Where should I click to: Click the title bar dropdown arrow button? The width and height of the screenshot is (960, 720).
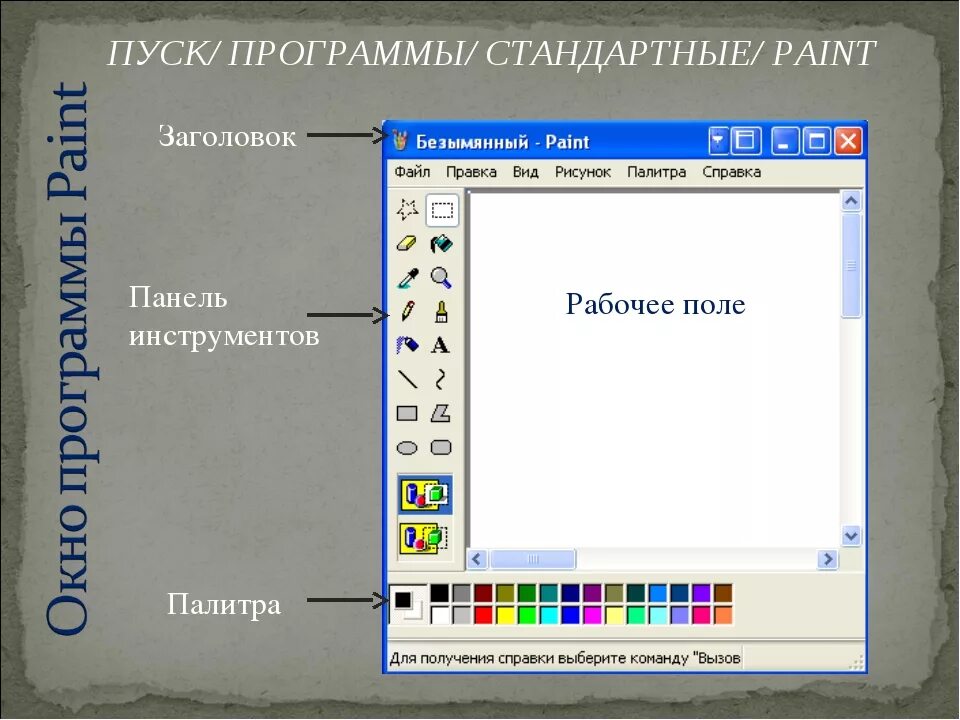(718, 141)
